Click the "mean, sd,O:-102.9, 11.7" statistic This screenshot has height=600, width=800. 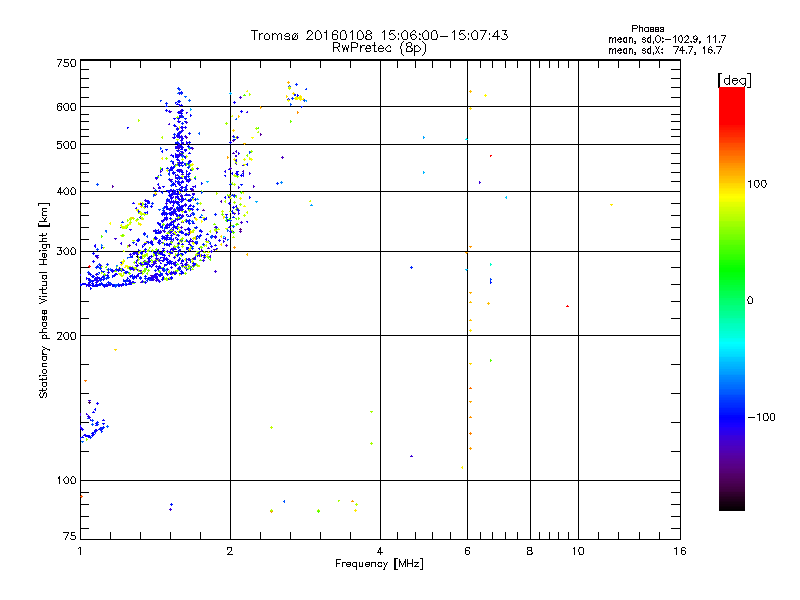click(x=667, y=39)
